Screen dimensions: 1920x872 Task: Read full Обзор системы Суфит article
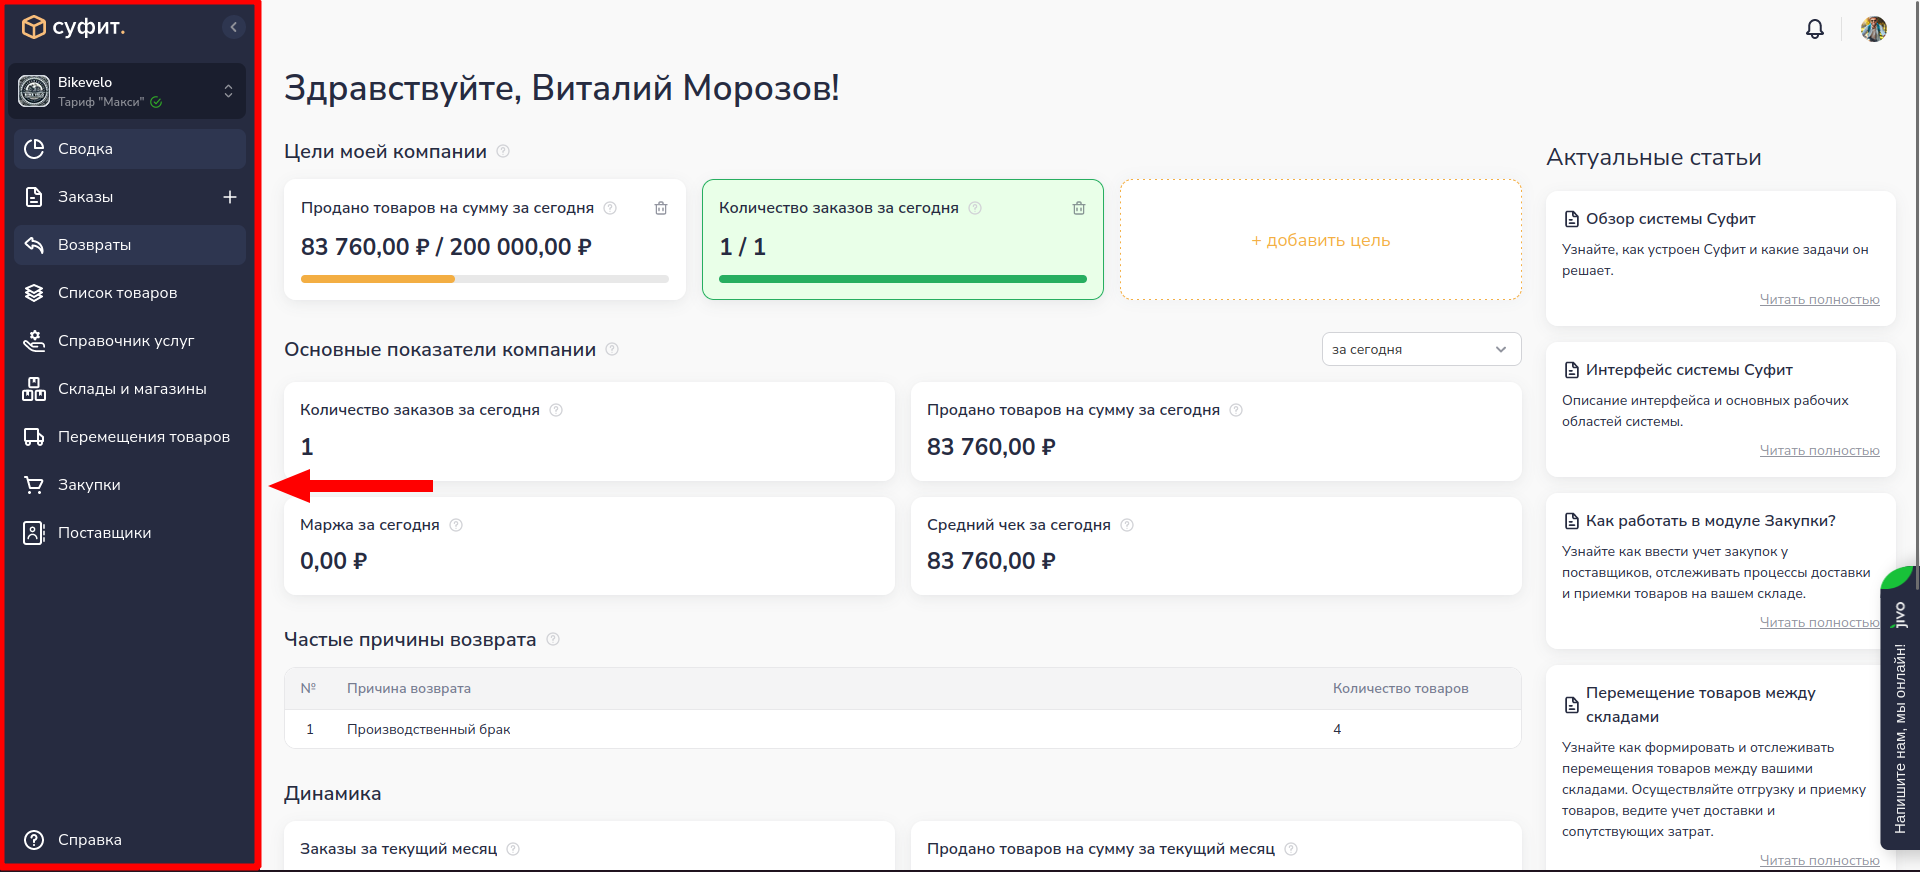1820,299
